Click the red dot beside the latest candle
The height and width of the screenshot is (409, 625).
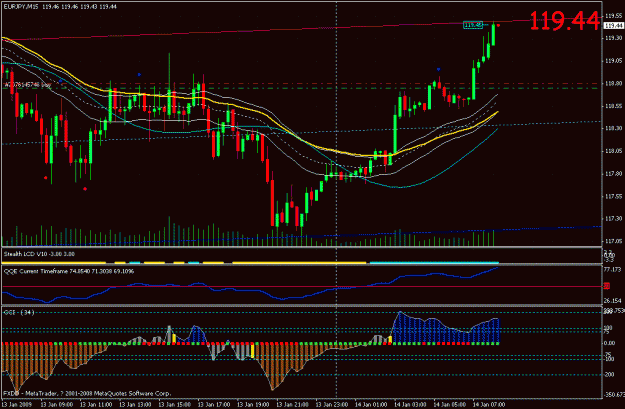click(x=499, y=26)
